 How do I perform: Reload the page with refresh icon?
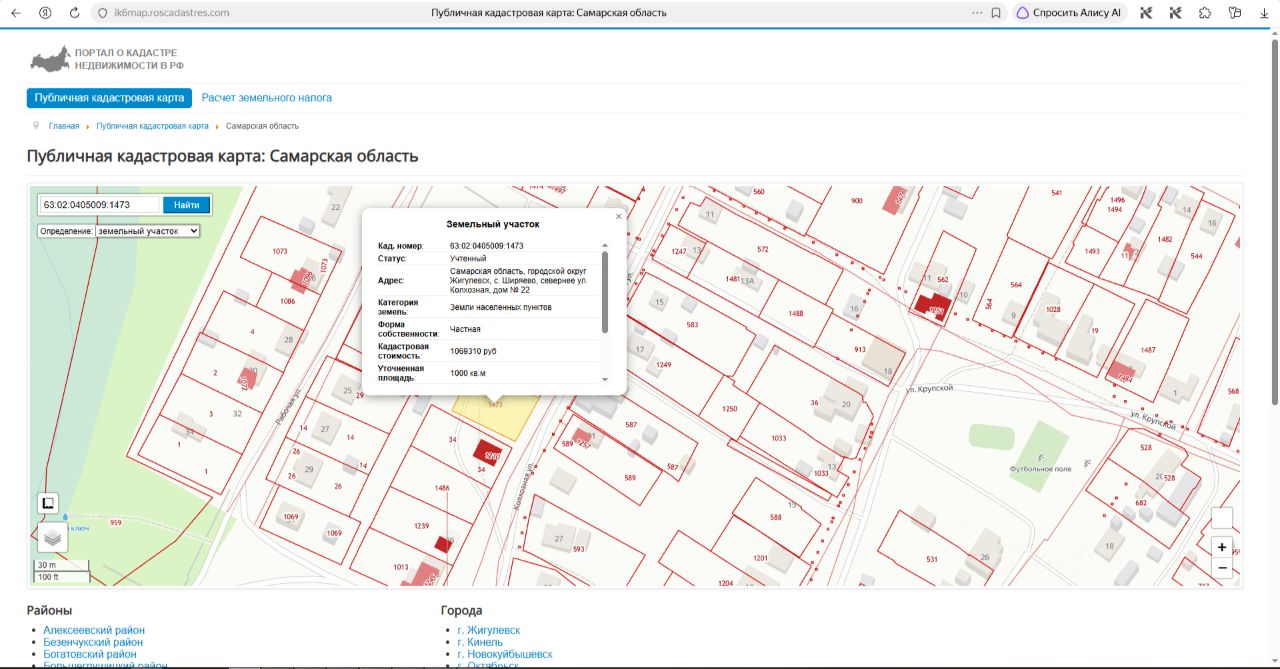[74, 13]
